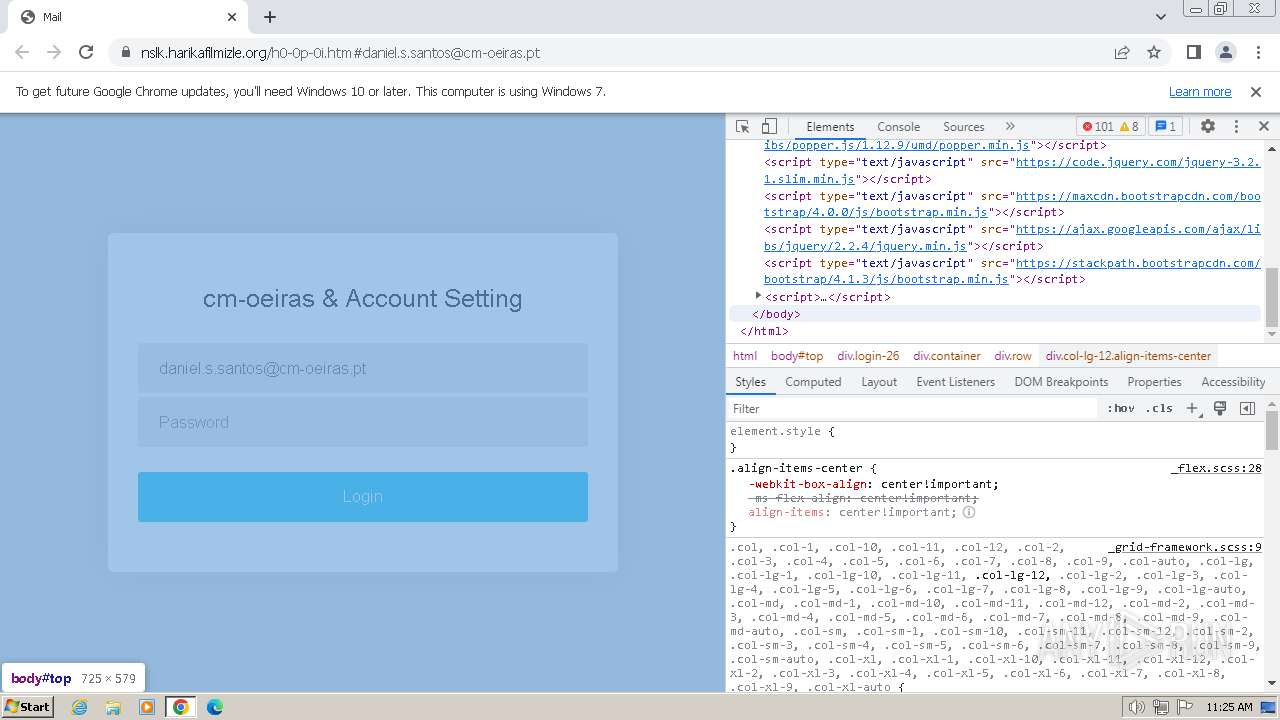Toggle the rendering emulations paintbrush icon
Screen dimensions: 1280x720
coord(1220,408)
